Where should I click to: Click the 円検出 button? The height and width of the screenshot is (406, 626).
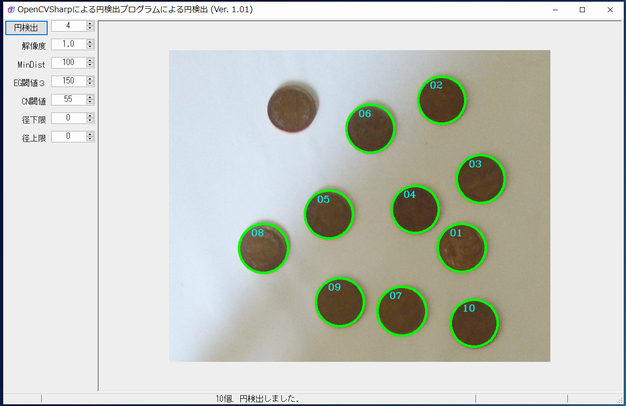click(x=26, y=28)
